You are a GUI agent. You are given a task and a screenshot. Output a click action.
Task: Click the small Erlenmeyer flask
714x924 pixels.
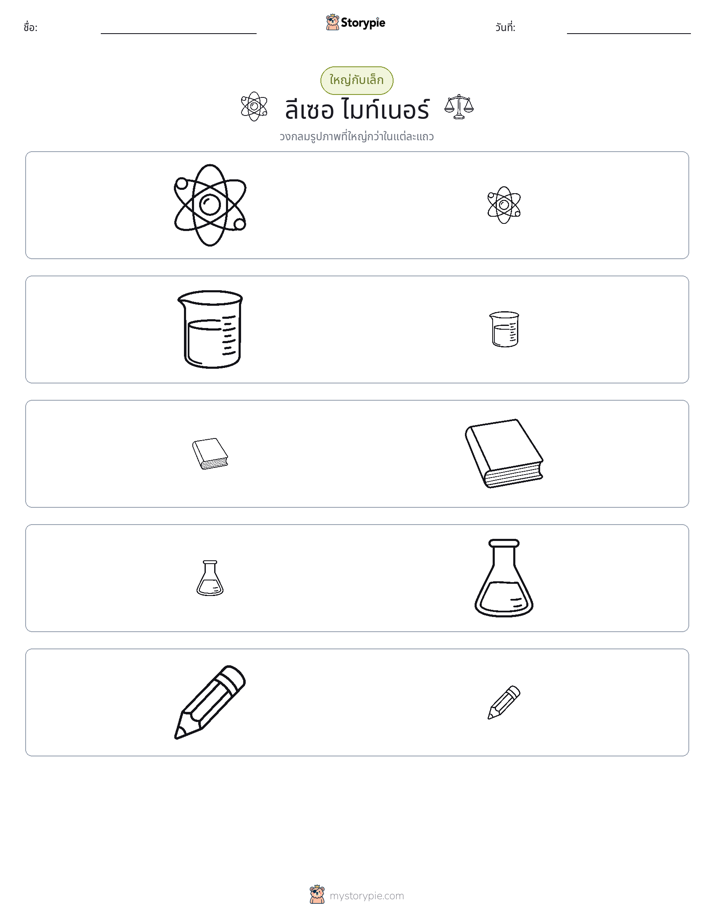click(210, 578)
